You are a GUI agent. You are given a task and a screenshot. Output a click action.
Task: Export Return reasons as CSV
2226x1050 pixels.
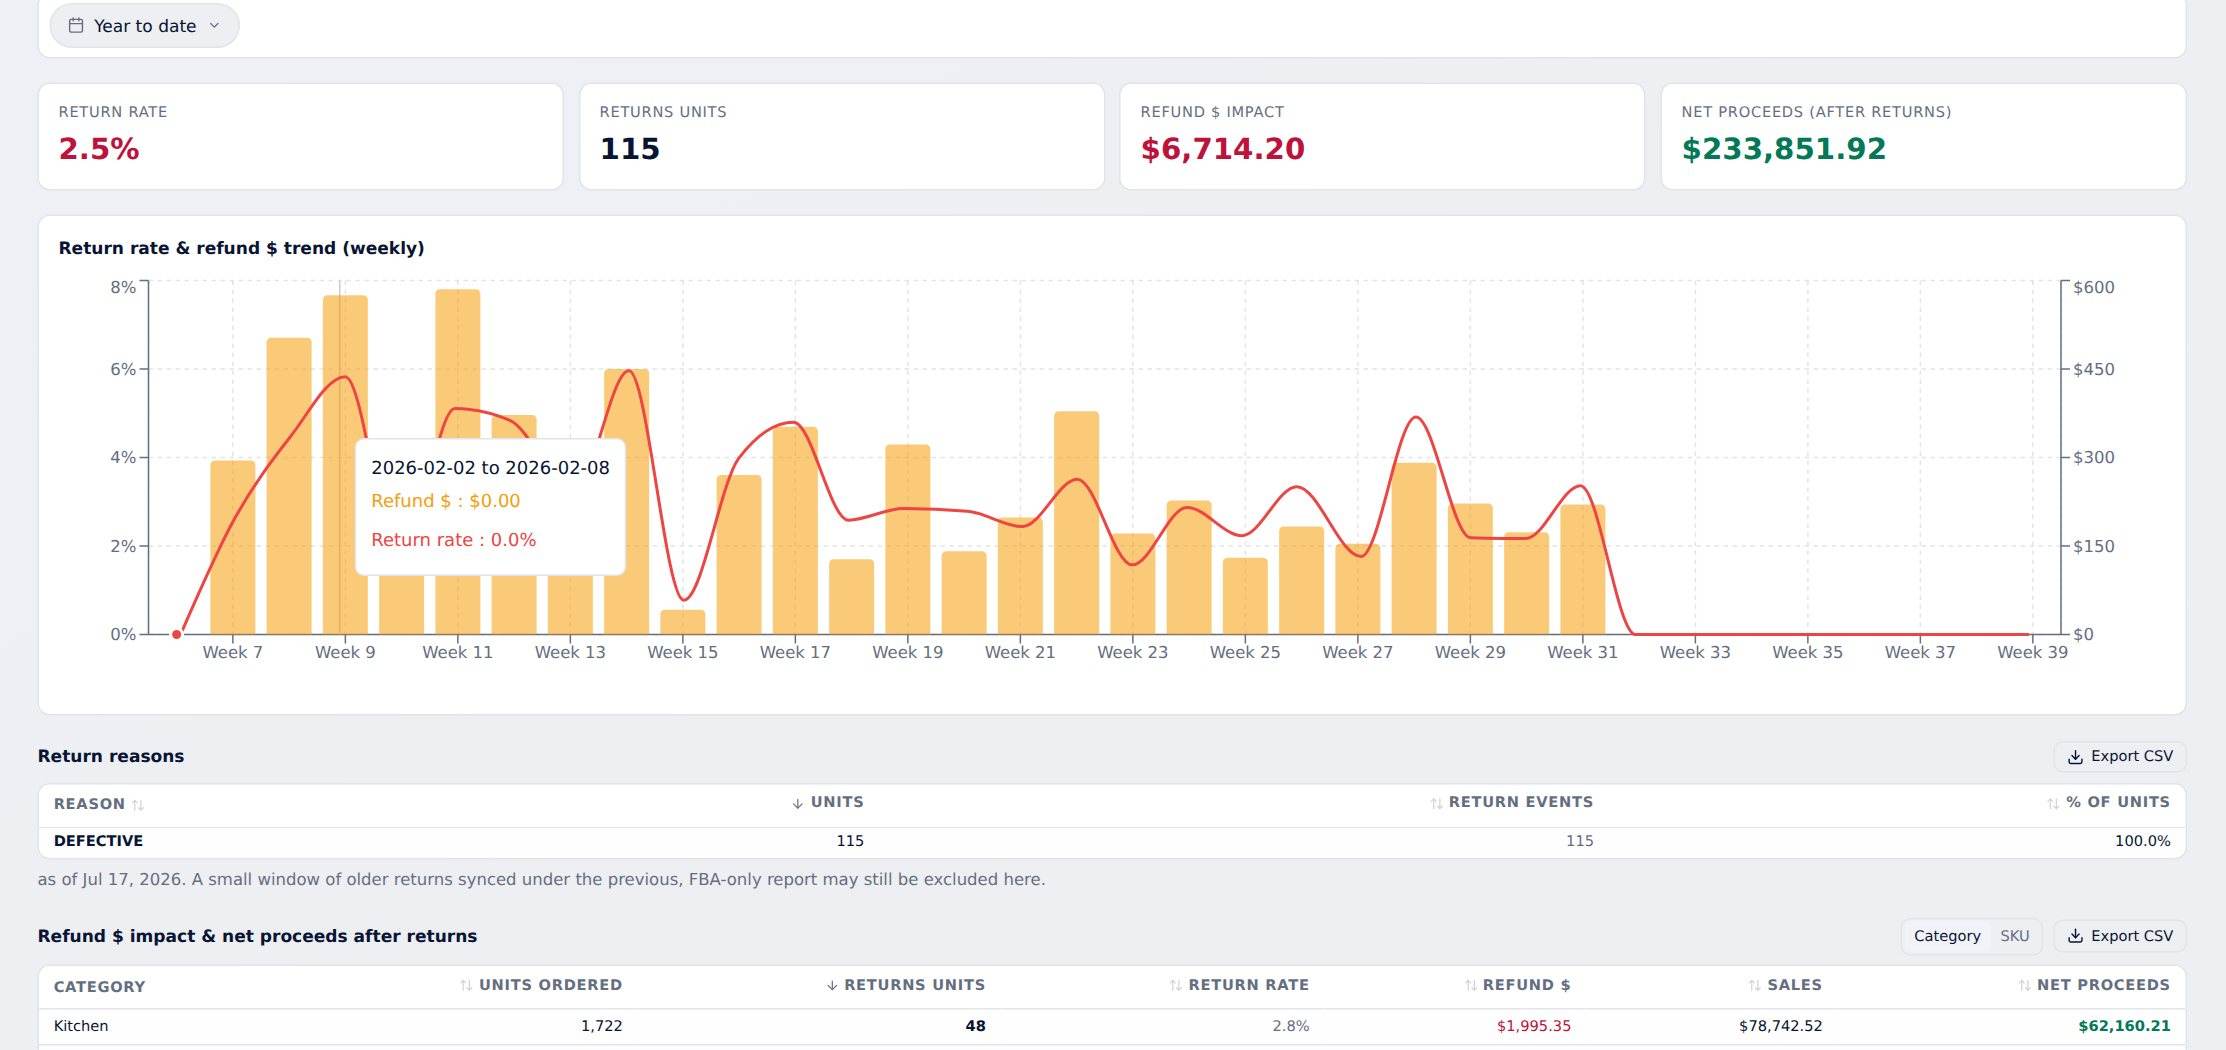pos(2119,756)
